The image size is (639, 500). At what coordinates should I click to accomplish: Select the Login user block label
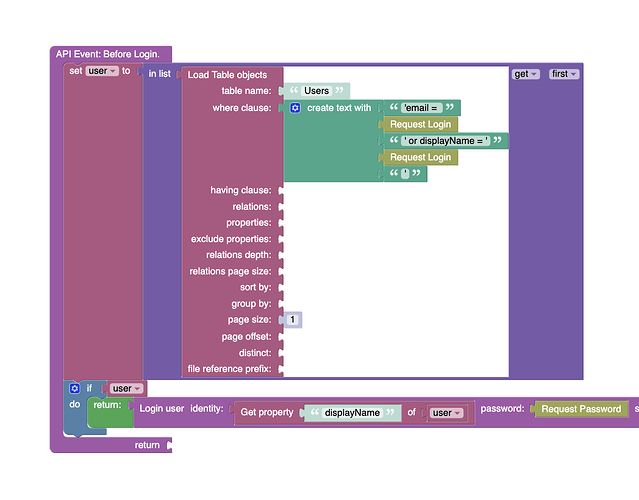(161, 408)
